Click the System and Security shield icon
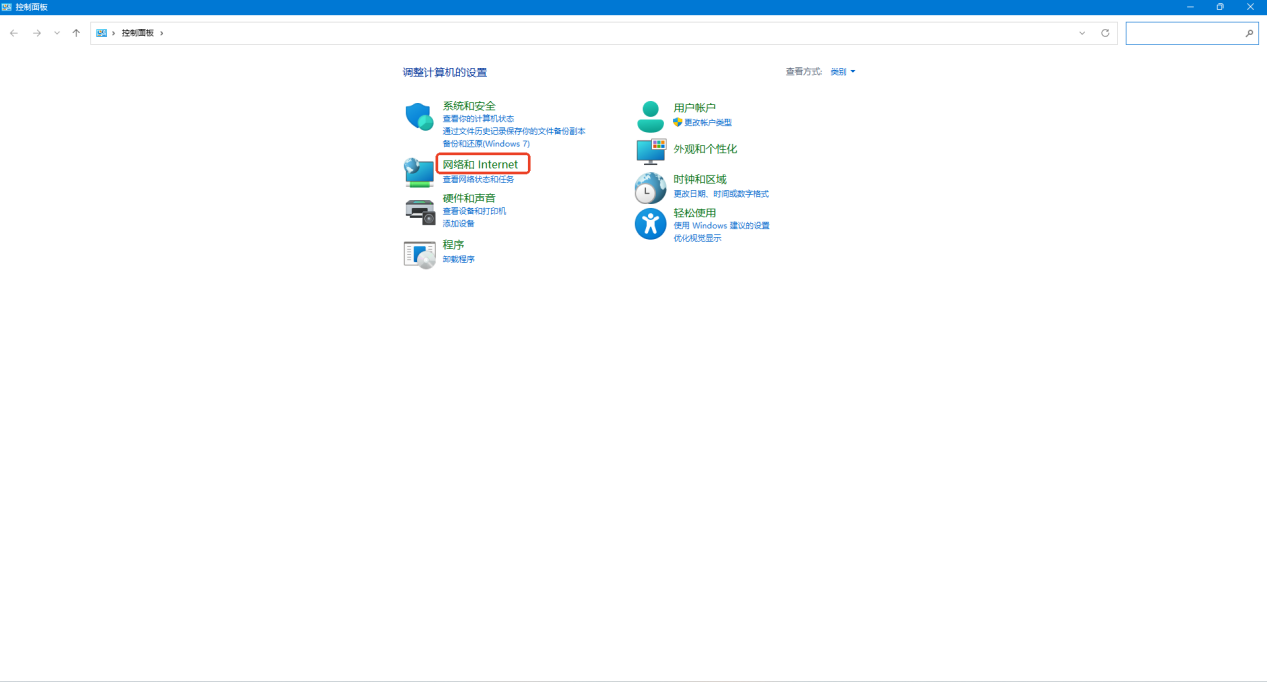Screen dimensions: 1267x682 pos(419,116)
